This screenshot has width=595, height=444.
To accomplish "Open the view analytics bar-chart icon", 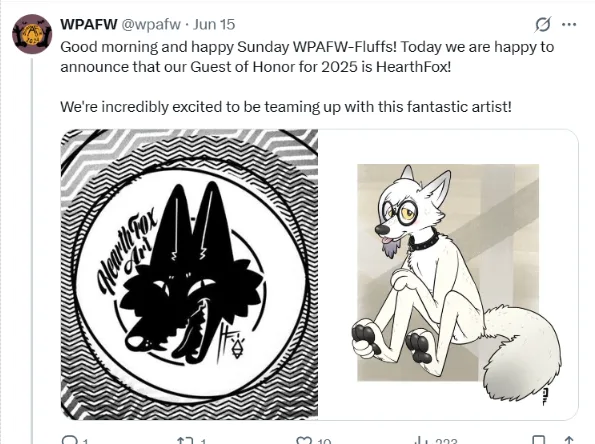I will coord(422,440).
